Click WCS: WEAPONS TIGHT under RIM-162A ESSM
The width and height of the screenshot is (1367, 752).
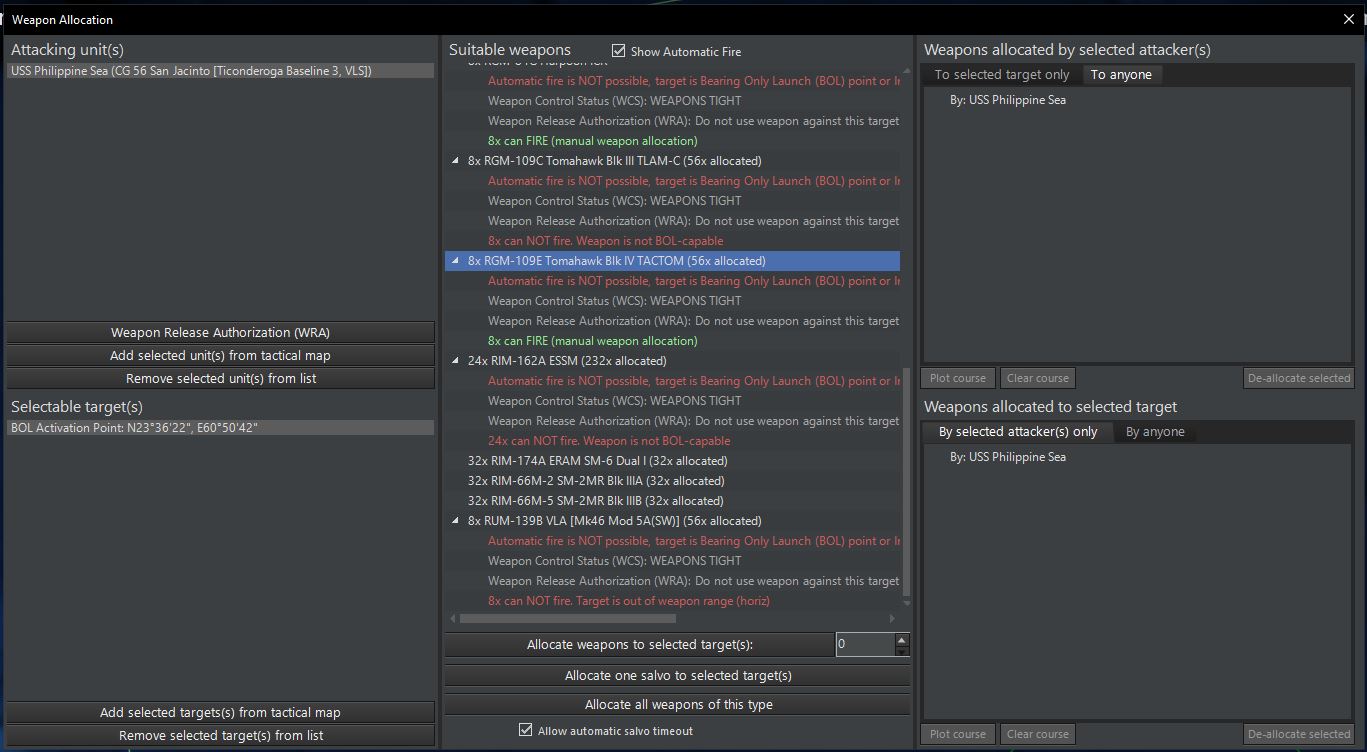pyautogui.click(x=614, y=401)
